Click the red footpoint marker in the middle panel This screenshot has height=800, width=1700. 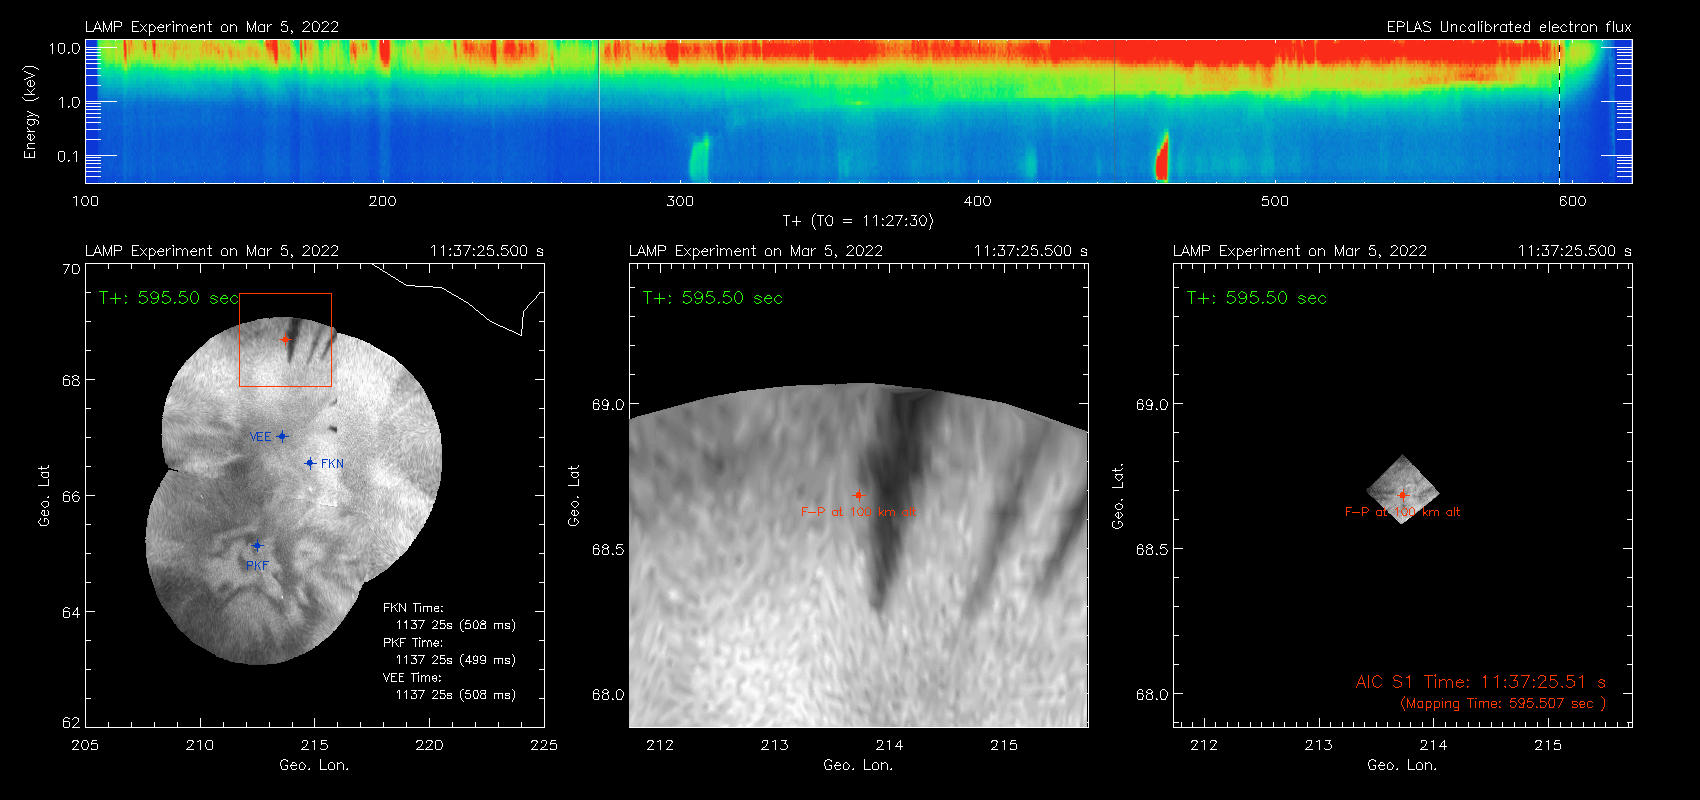pyautogui.click(x=858, y=495)
